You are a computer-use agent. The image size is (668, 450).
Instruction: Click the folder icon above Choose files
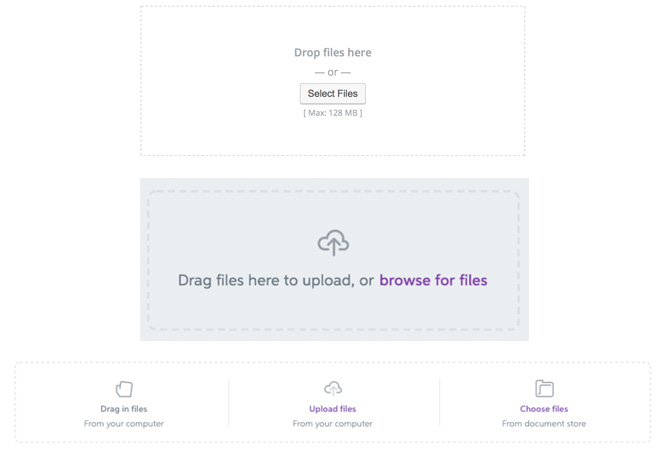coord(544,389)
